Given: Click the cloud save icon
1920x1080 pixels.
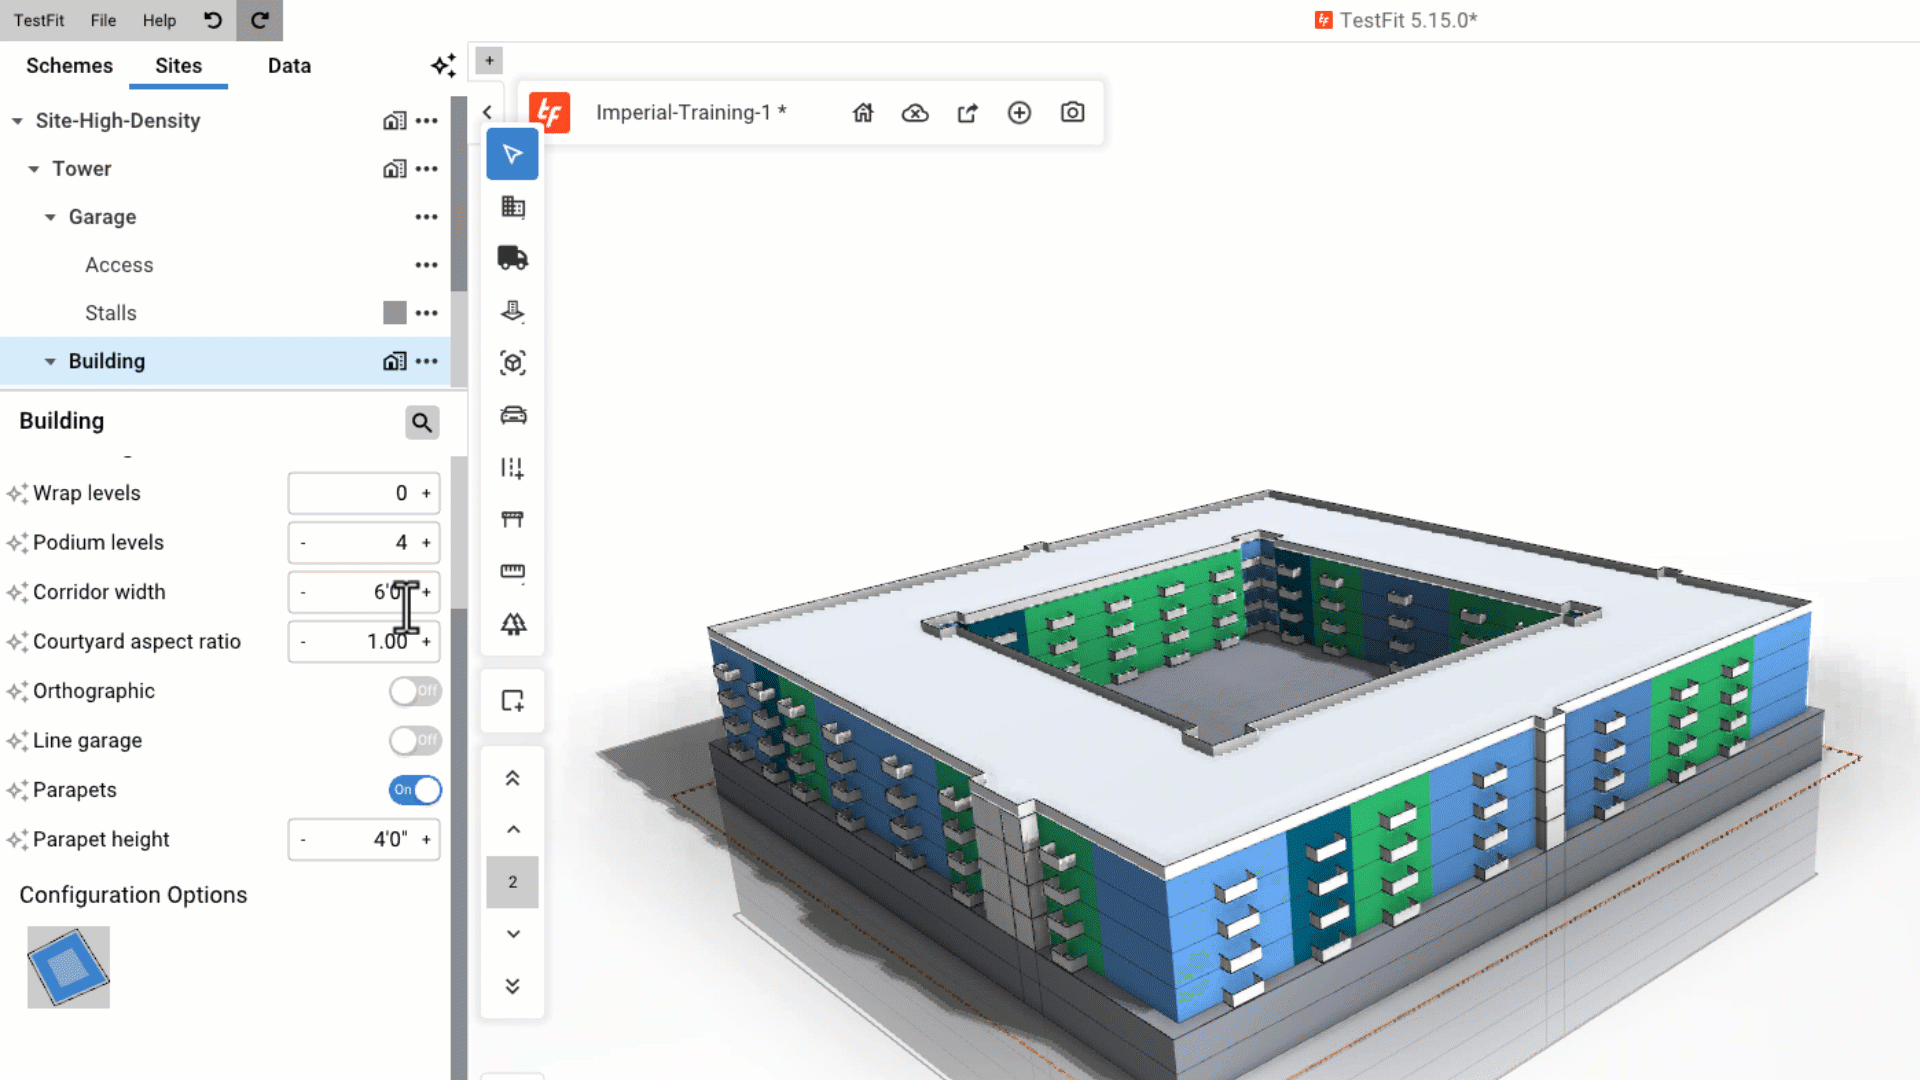Looking at the screenshot, I should point(915,113).
